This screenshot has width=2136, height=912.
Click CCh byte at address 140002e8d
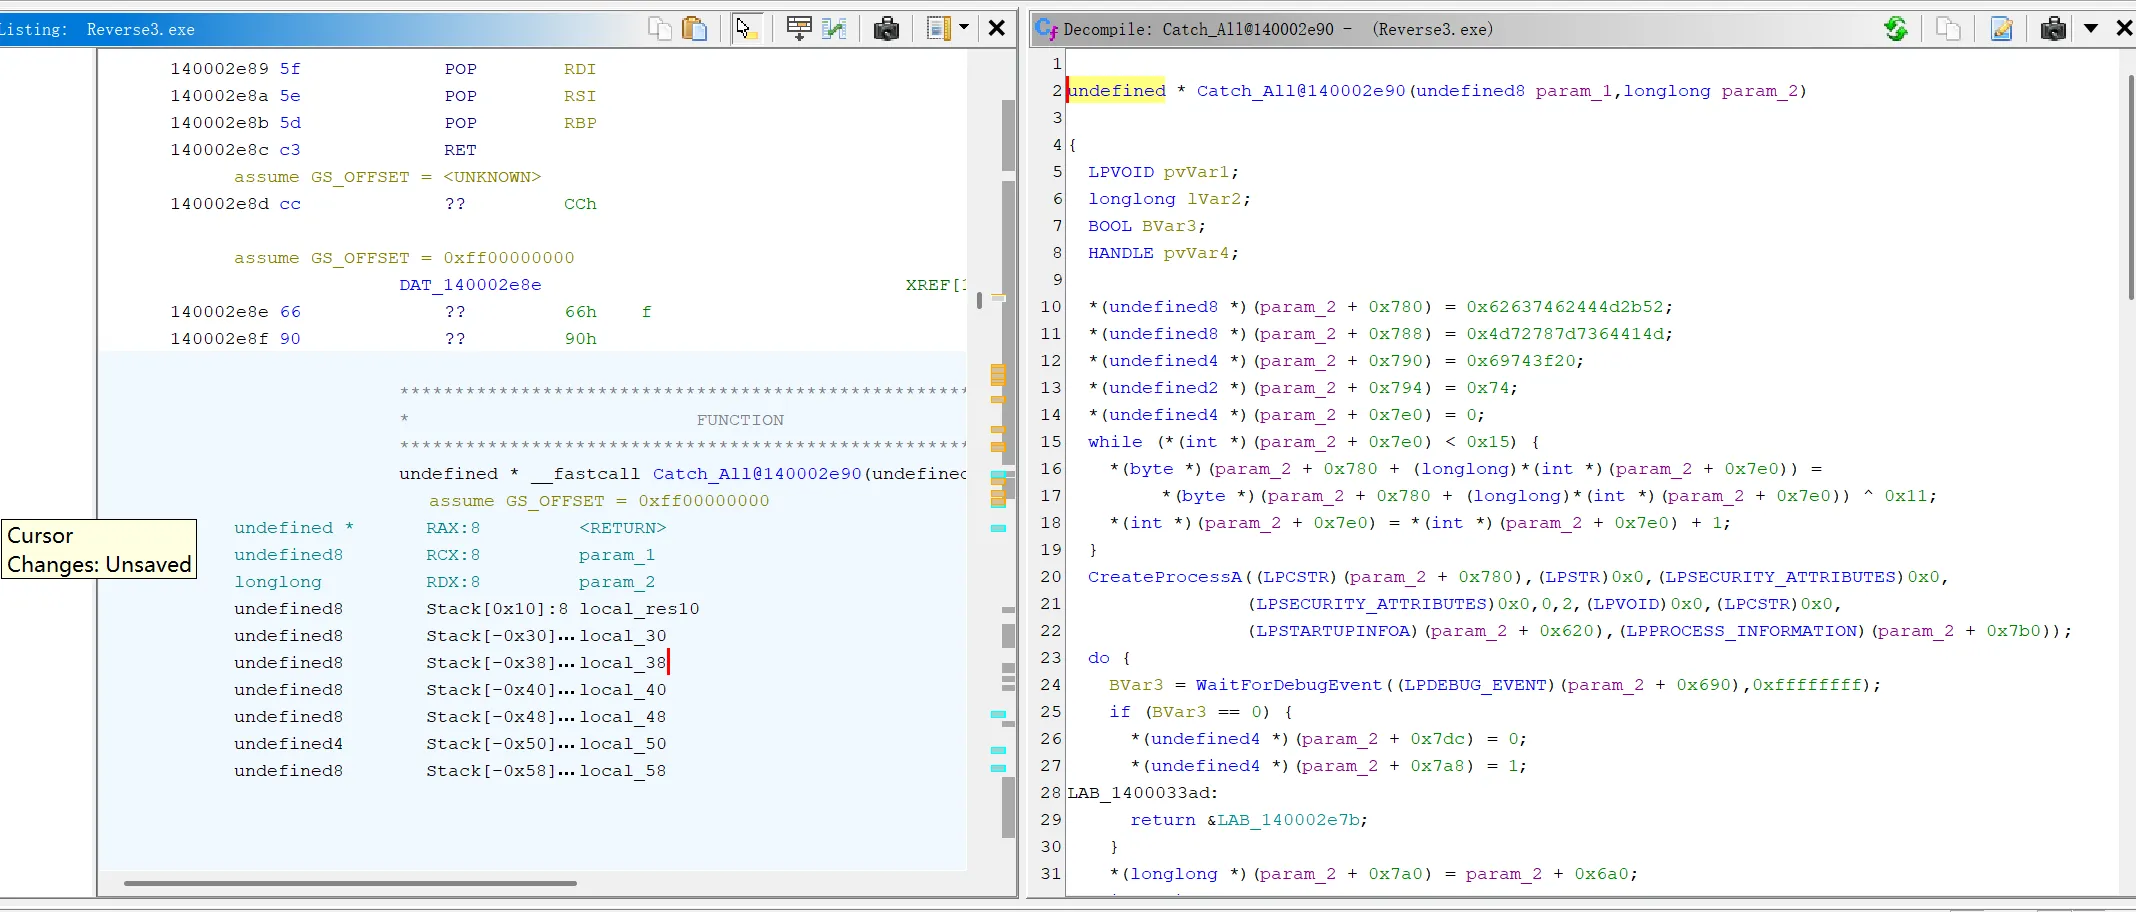[x=580, y=204]
